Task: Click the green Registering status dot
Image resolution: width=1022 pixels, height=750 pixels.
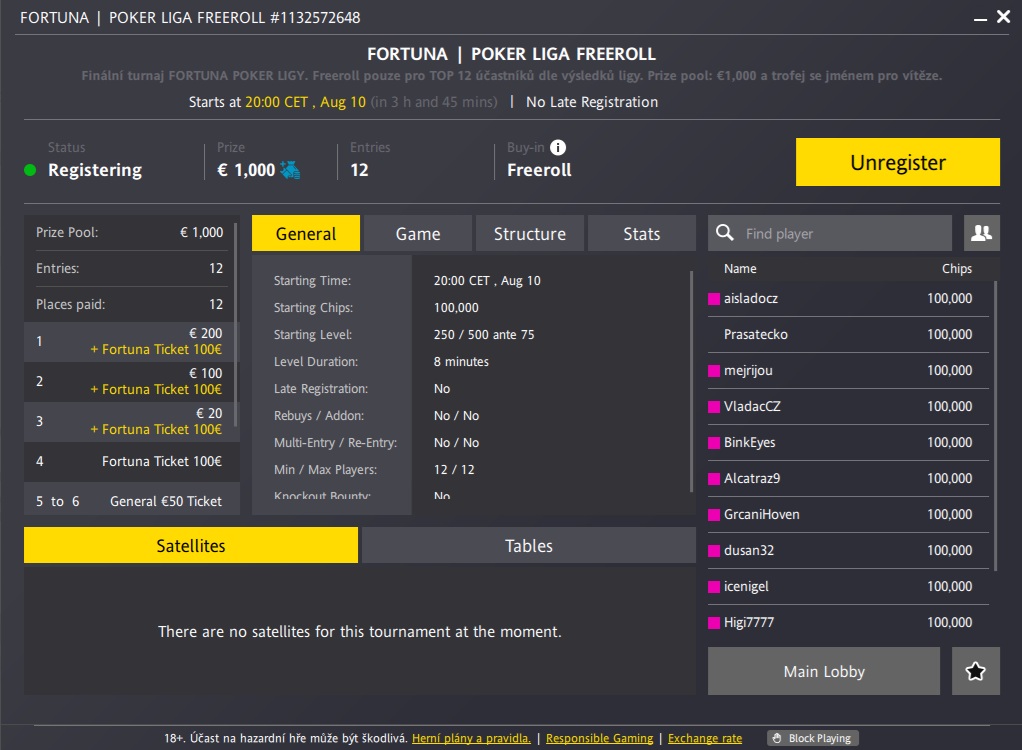Action: [30, 170]
